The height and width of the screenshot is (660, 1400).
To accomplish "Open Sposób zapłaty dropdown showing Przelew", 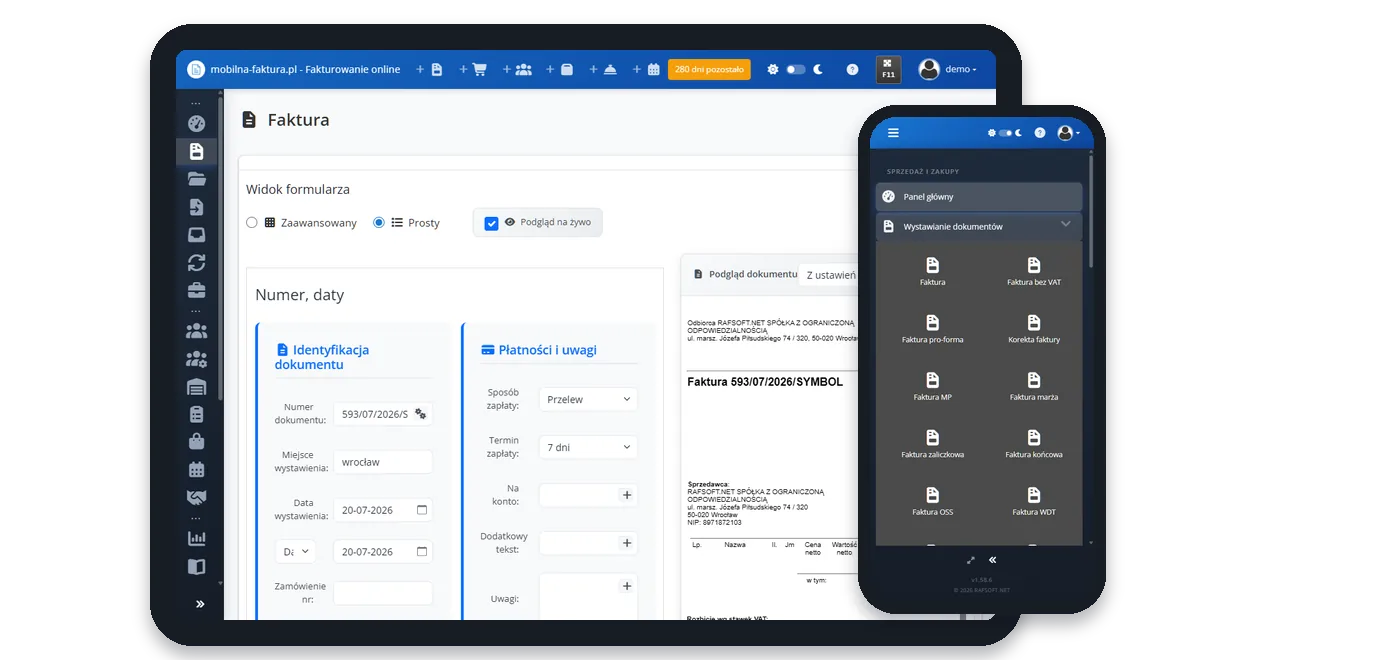I will pyautogui.click(x=588, y=399).
